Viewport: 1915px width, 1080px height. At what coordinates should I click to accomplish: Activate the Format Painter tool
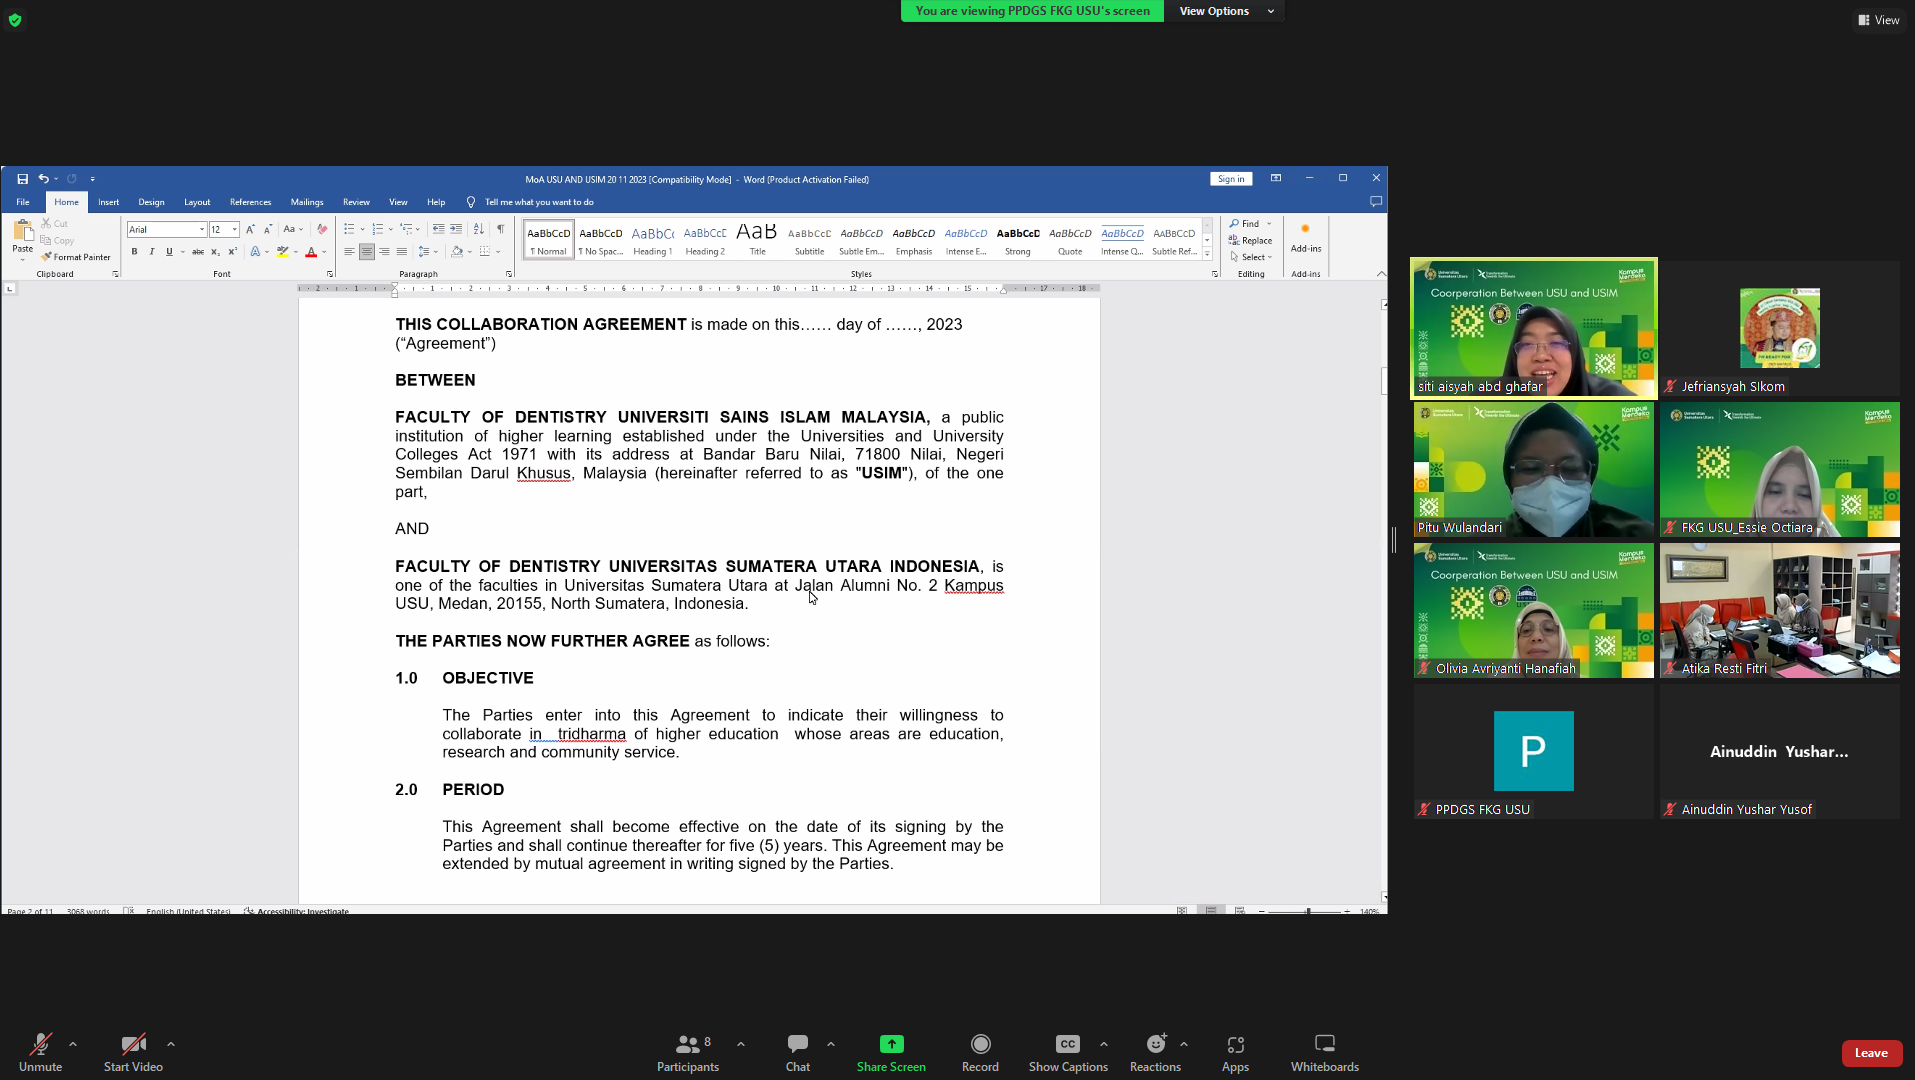76,257
